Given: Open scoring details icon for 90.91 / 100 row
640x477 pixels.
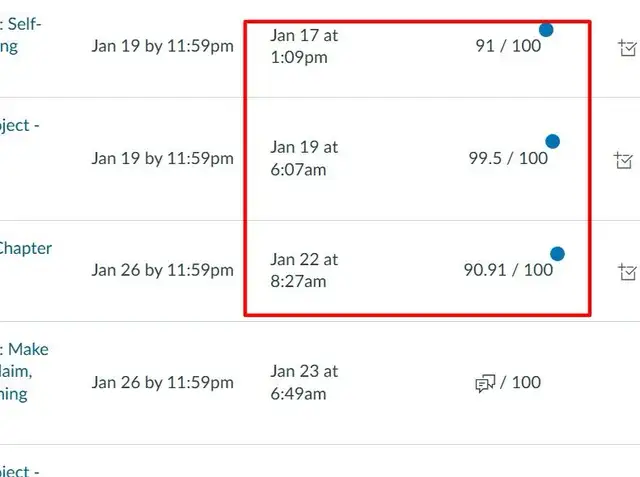Looking at the screenshot, I should pyautogui.click(x=628, y=272).
